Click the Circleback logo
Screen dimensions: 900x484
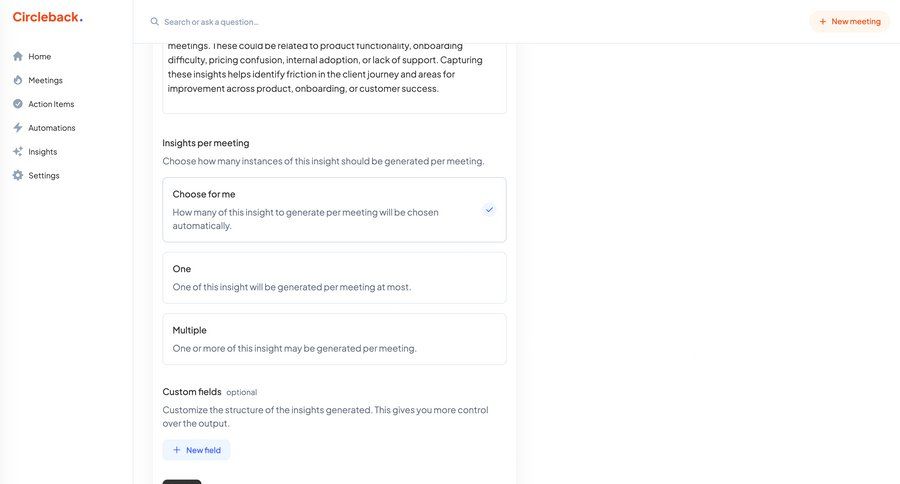(47, 17)
